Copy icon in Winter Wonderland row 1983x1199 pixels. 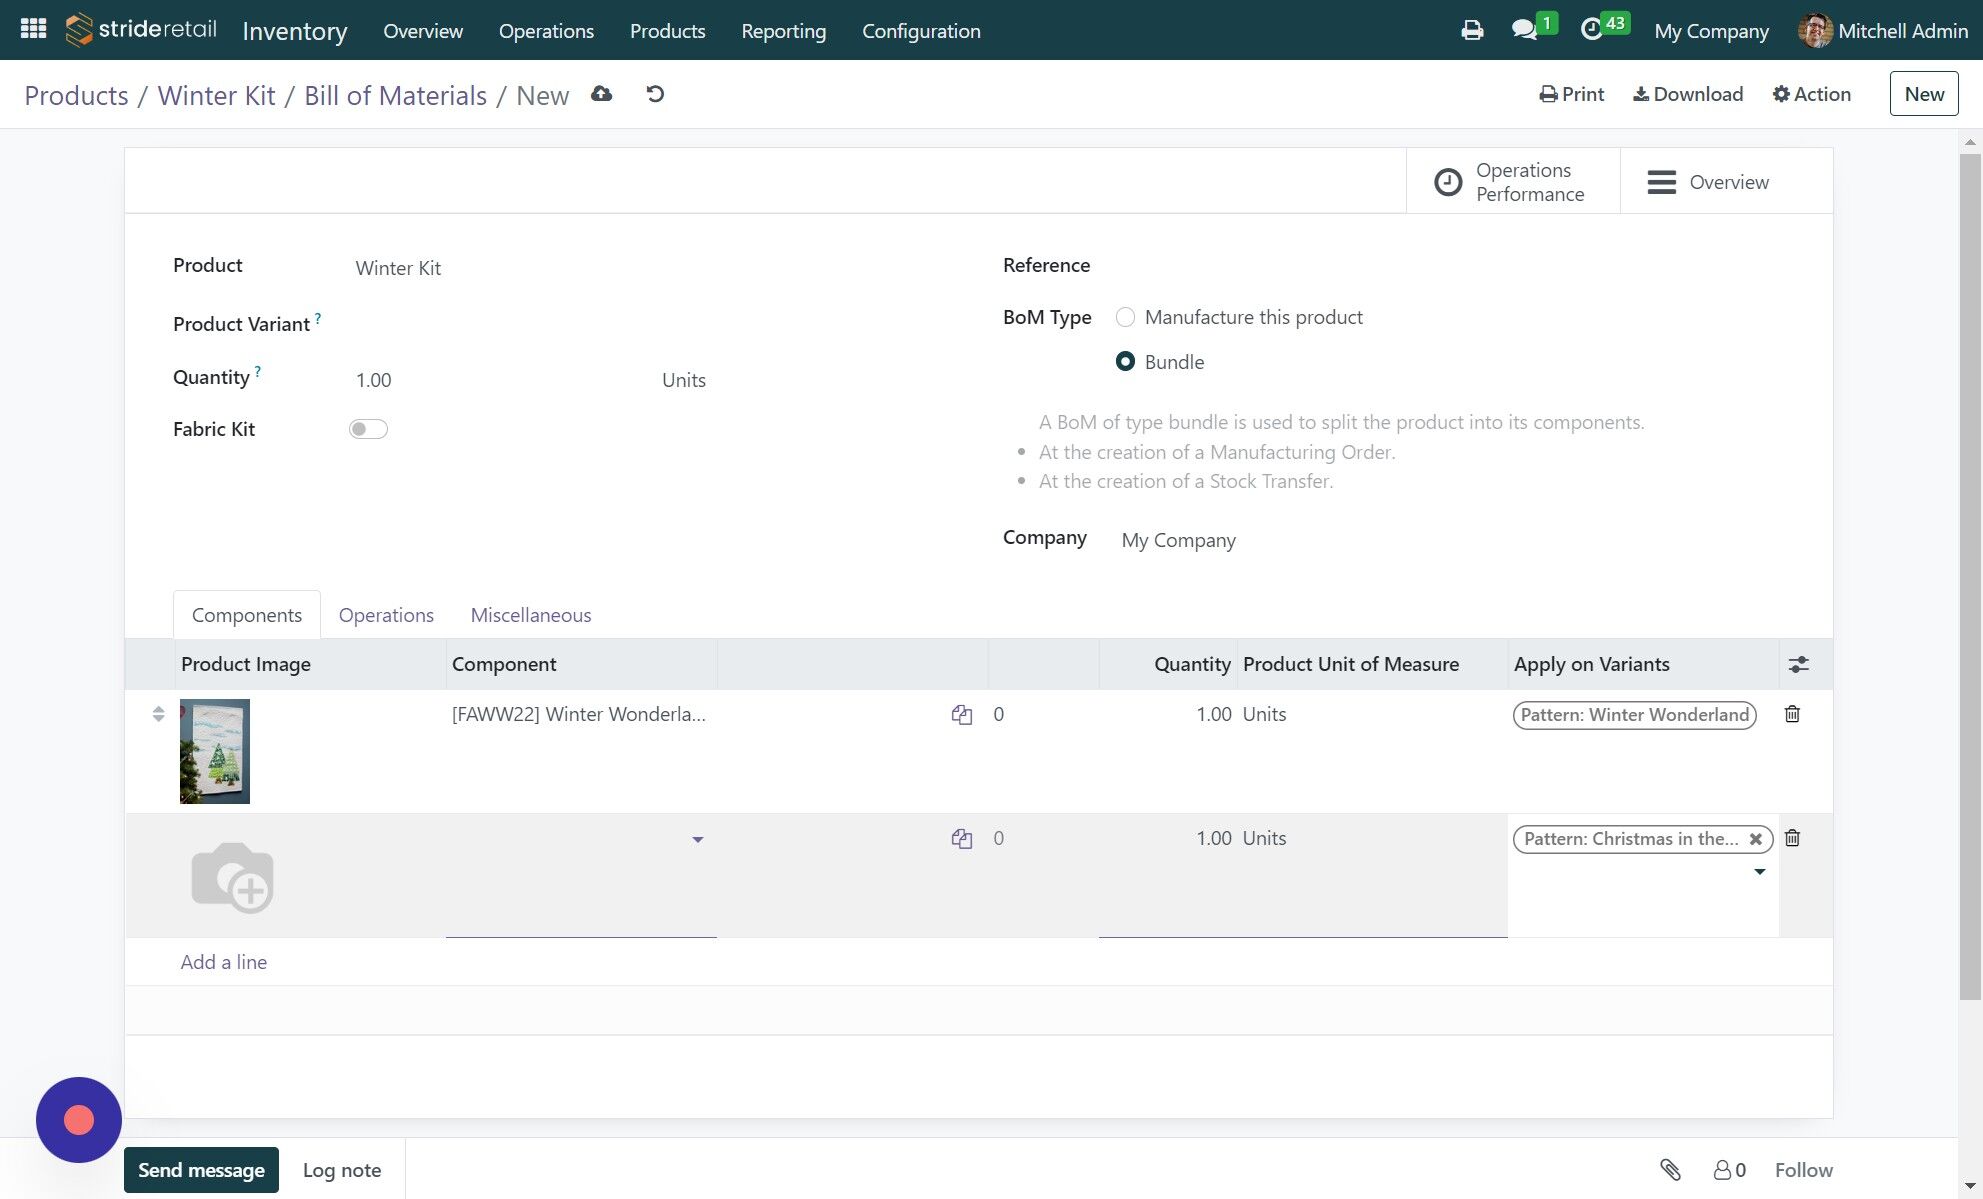pos(962,714)
